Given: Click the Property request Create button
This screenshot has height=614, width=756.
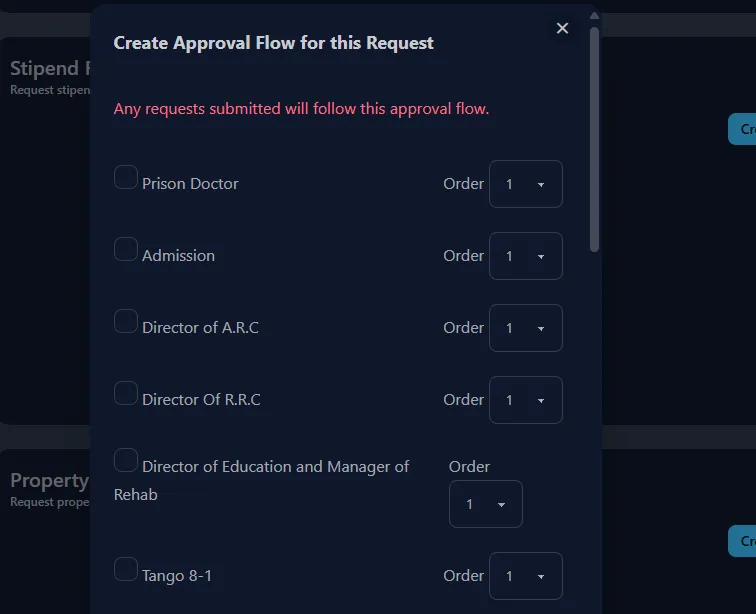Looking at the screenshot, I should [743, 541].
